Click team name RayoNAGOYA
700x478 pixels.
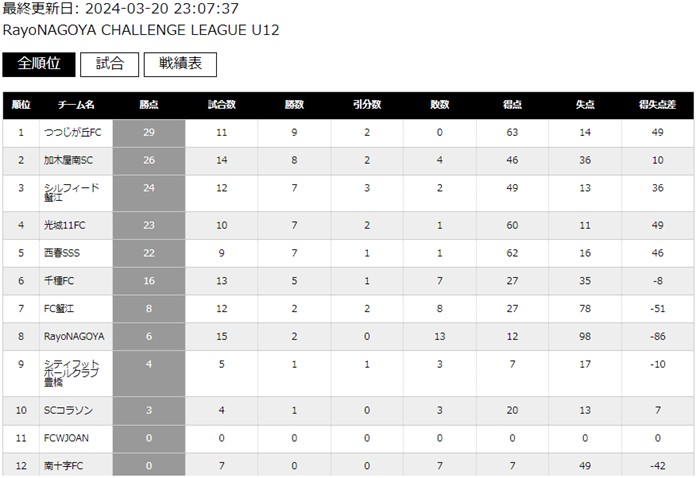pyautogui.click(x=74, y=337)
